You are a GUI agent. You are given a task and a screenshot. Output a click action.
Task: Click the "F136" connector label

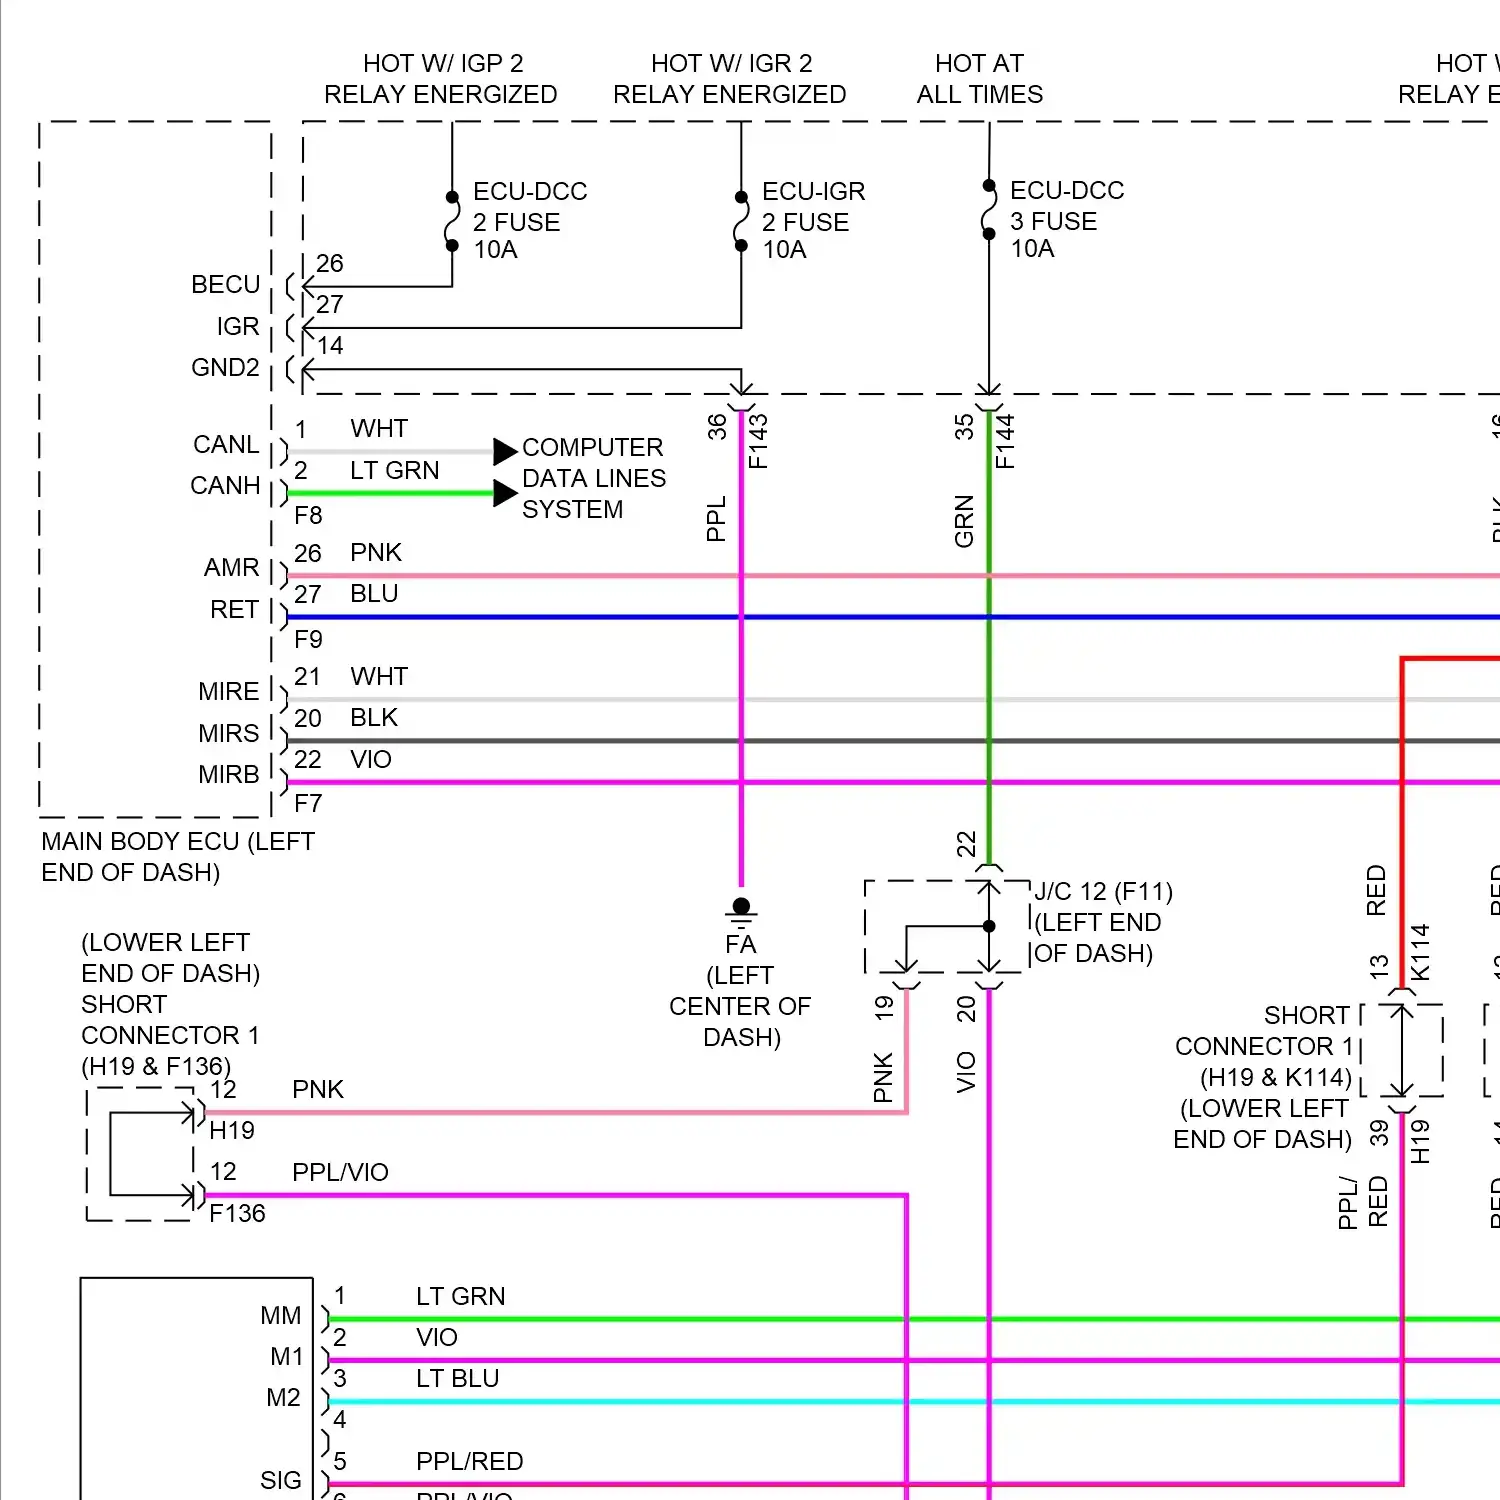coord(238,1214)
